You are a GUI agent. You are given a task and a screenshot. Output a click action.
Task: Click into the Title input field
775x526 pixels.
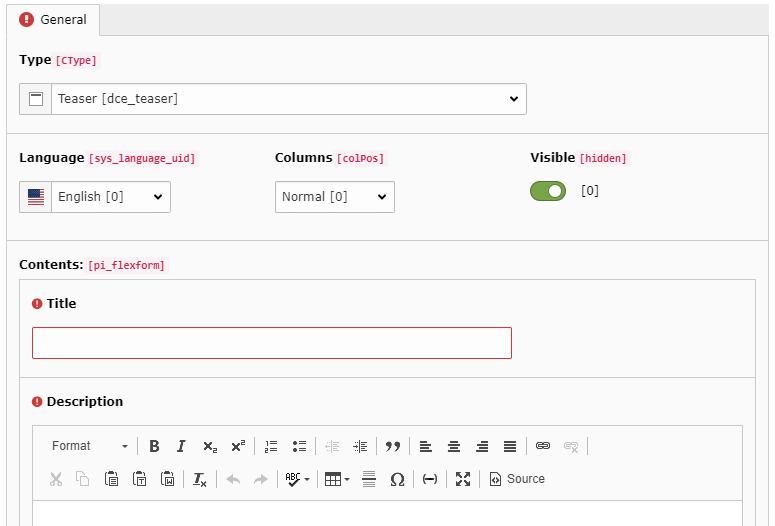point(272,343)
